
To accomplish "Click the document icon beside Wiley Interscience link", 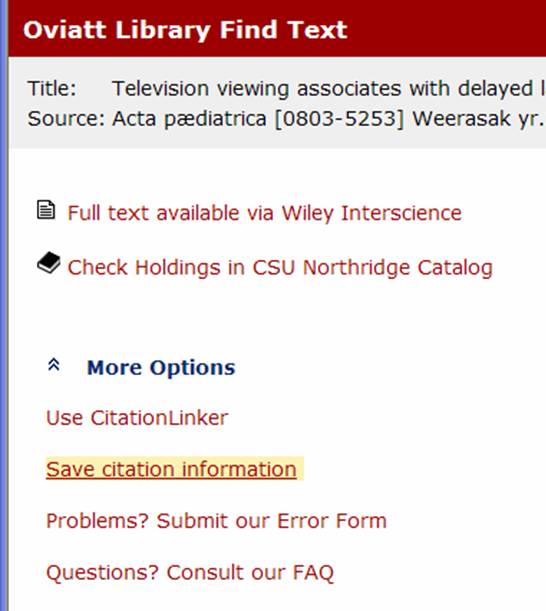I will click(x=46, y=210).
